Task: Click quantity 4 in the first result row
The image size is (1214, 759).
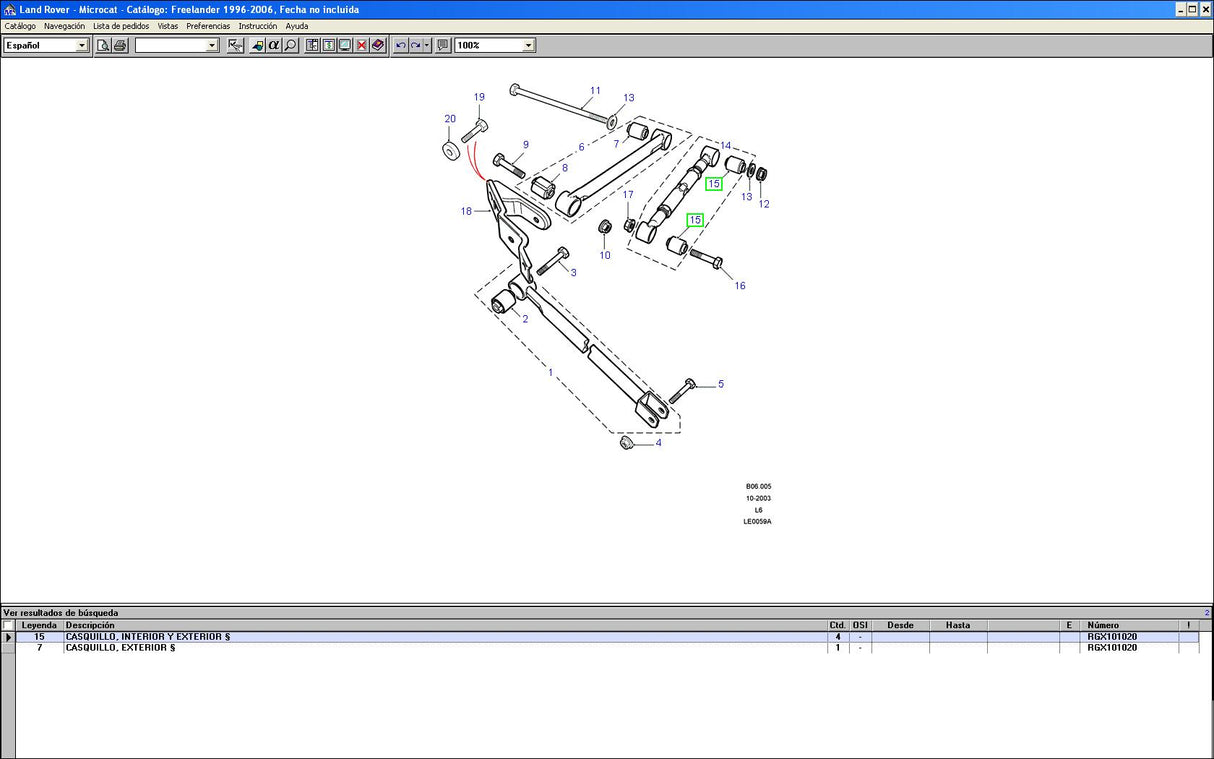Action: pyautogui.click(x=838, y=637)
